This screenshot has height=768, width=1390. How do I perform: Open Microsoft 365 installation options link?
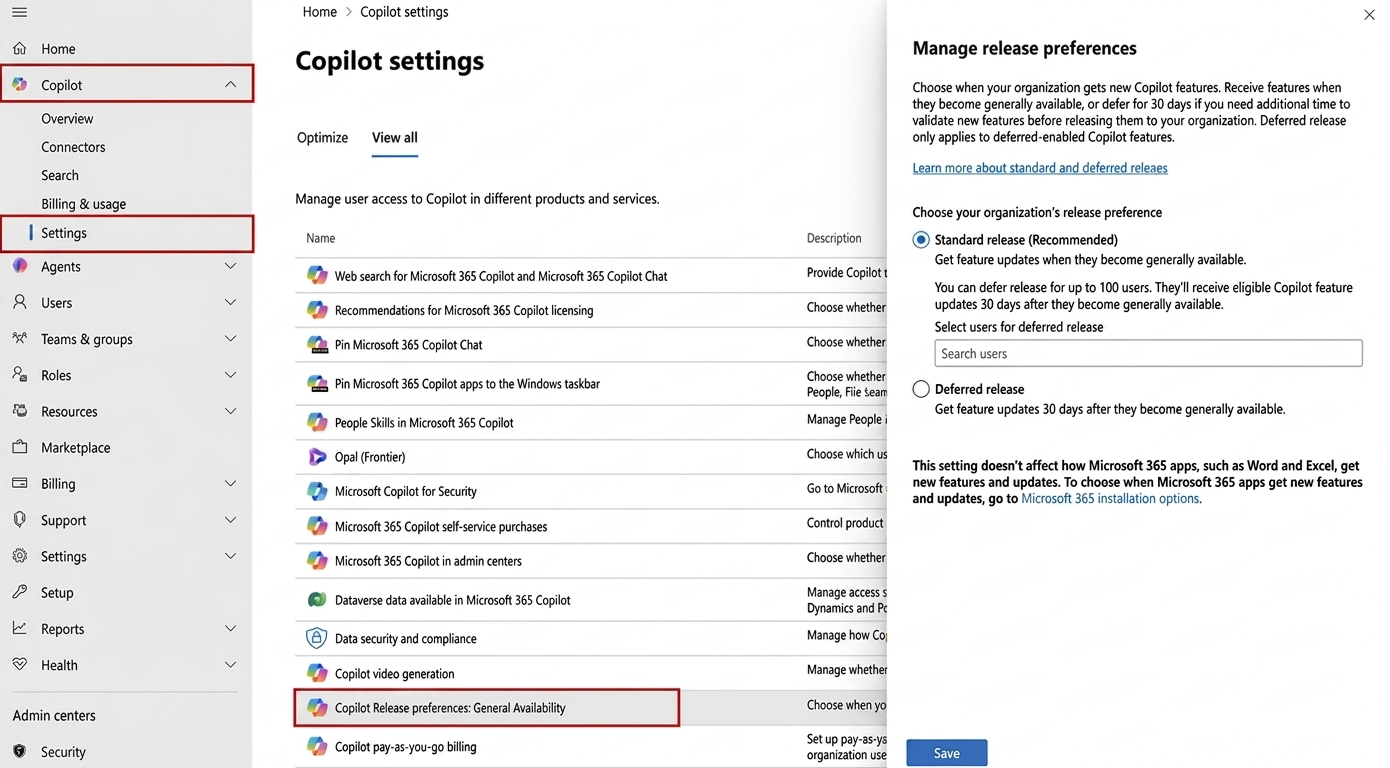[1110, 498]
